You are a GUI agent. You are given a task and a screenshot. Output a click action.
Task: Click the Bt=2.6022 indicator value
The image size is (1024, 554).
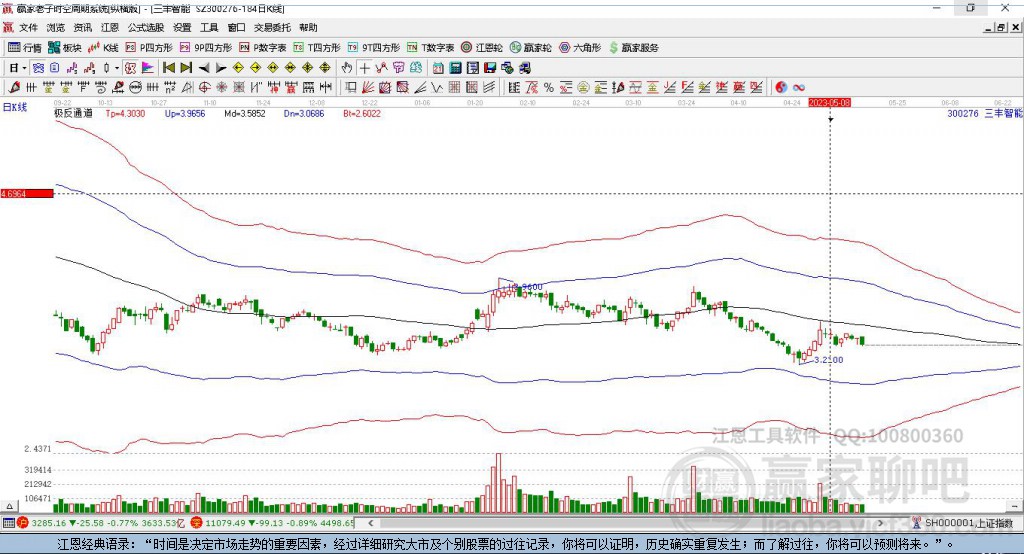(x=362, y=114)
